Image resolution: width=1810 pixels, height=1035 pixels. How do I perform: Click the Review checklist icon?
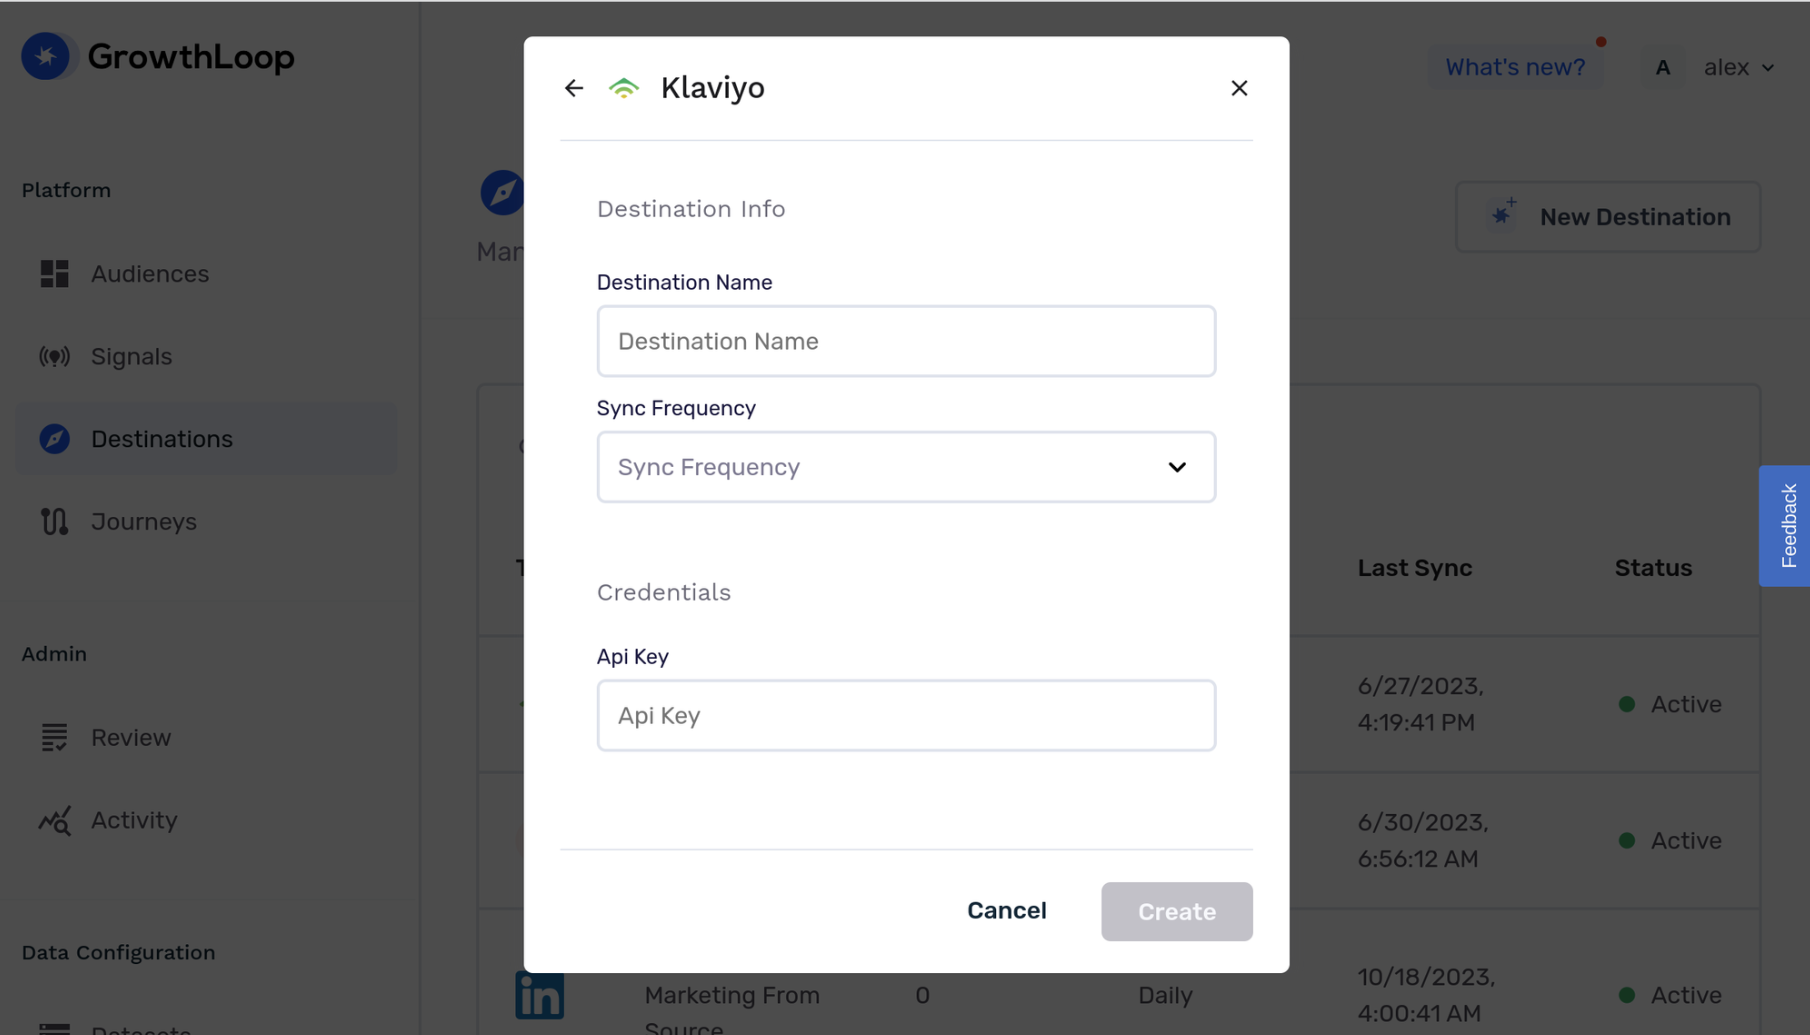pyautogui.click(x=54, y=737)
